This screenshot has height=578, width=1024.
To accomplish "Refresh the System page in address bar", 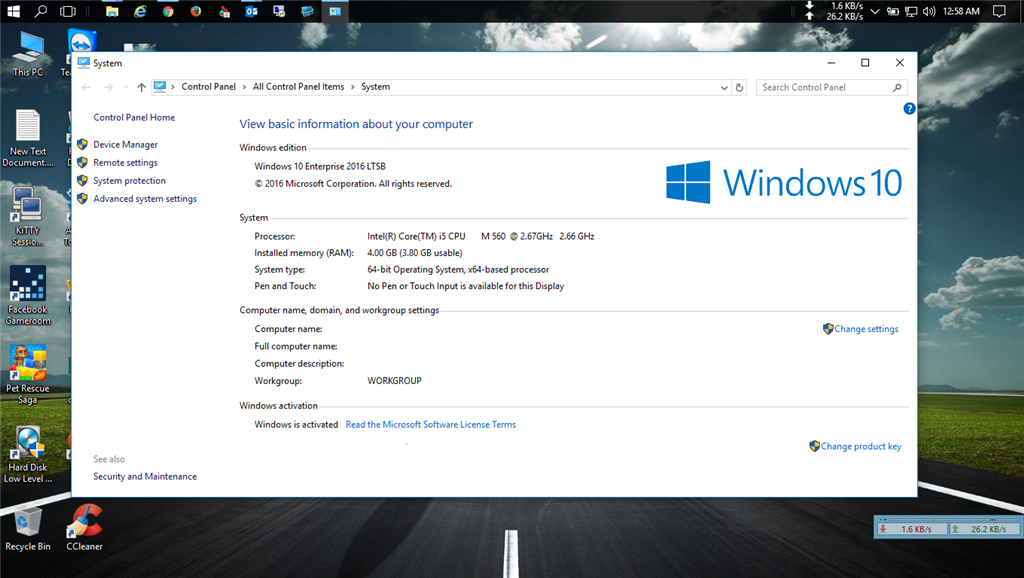I will (x=740, y=87).
